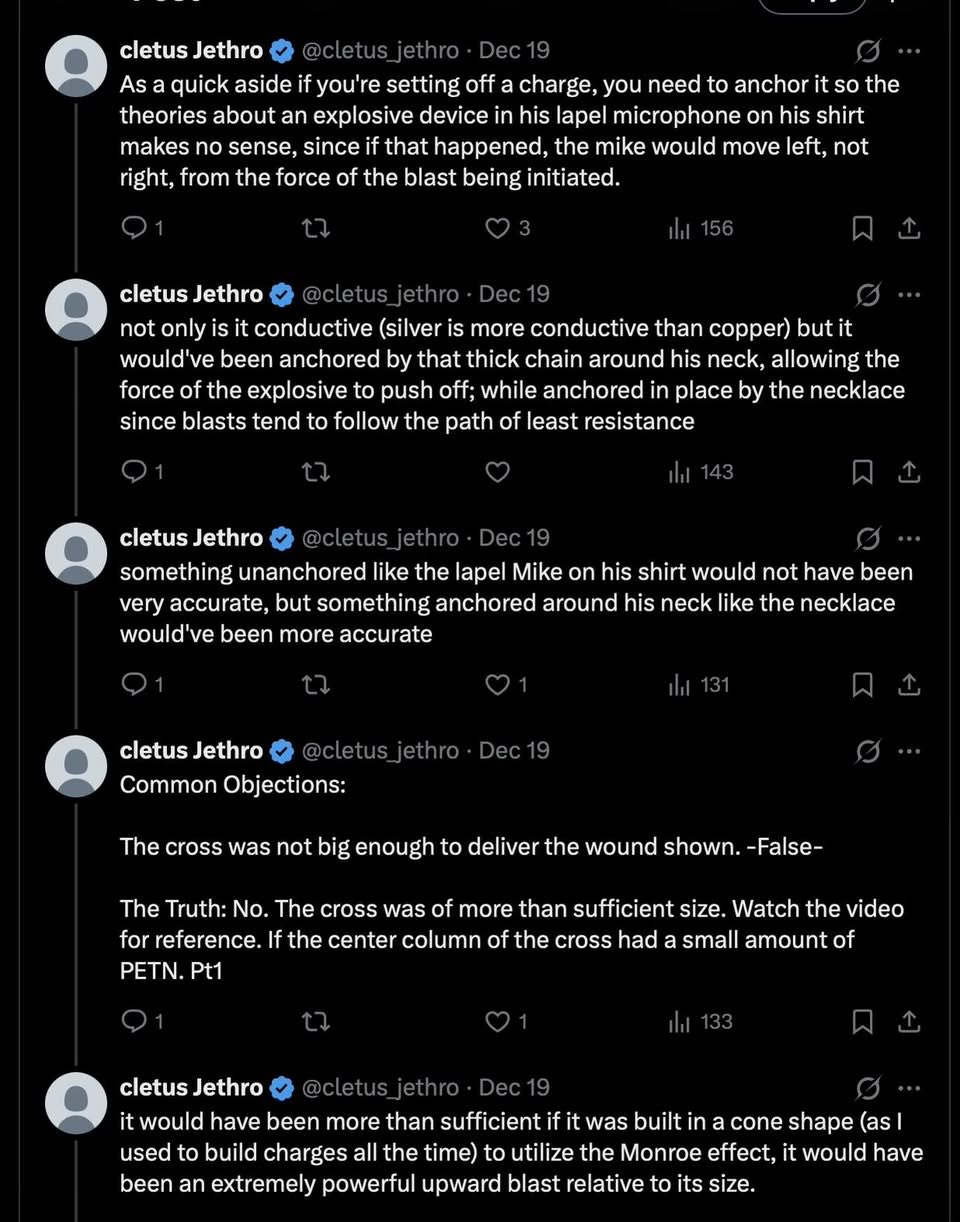Image resolution: width=960 pixels, height=1222 pixels.
Task: Bookmark the "Common Objections" tweet
Action: coord(862,1022)
